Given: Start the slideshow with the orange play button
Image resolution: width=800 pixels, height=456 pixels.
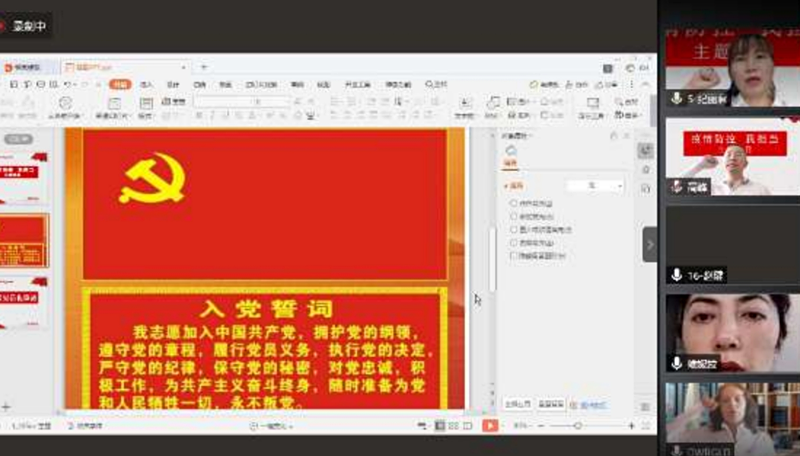Looking at the screenshot, I should coord(490,426).
